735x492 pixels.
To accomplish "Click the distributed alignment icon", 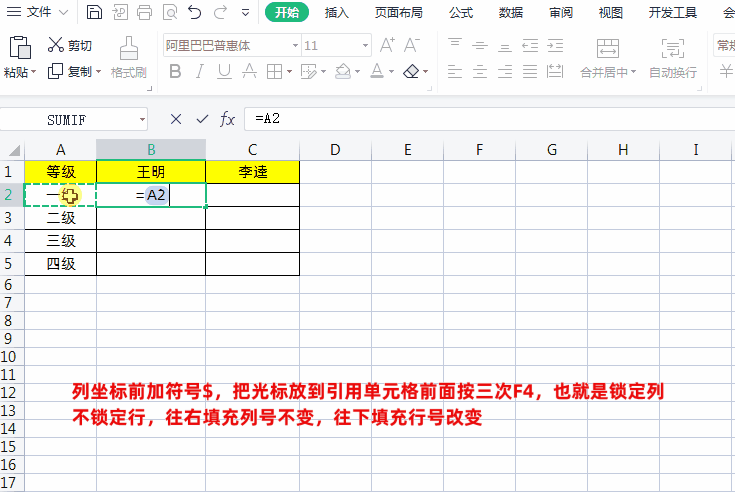I will [555, 72].
